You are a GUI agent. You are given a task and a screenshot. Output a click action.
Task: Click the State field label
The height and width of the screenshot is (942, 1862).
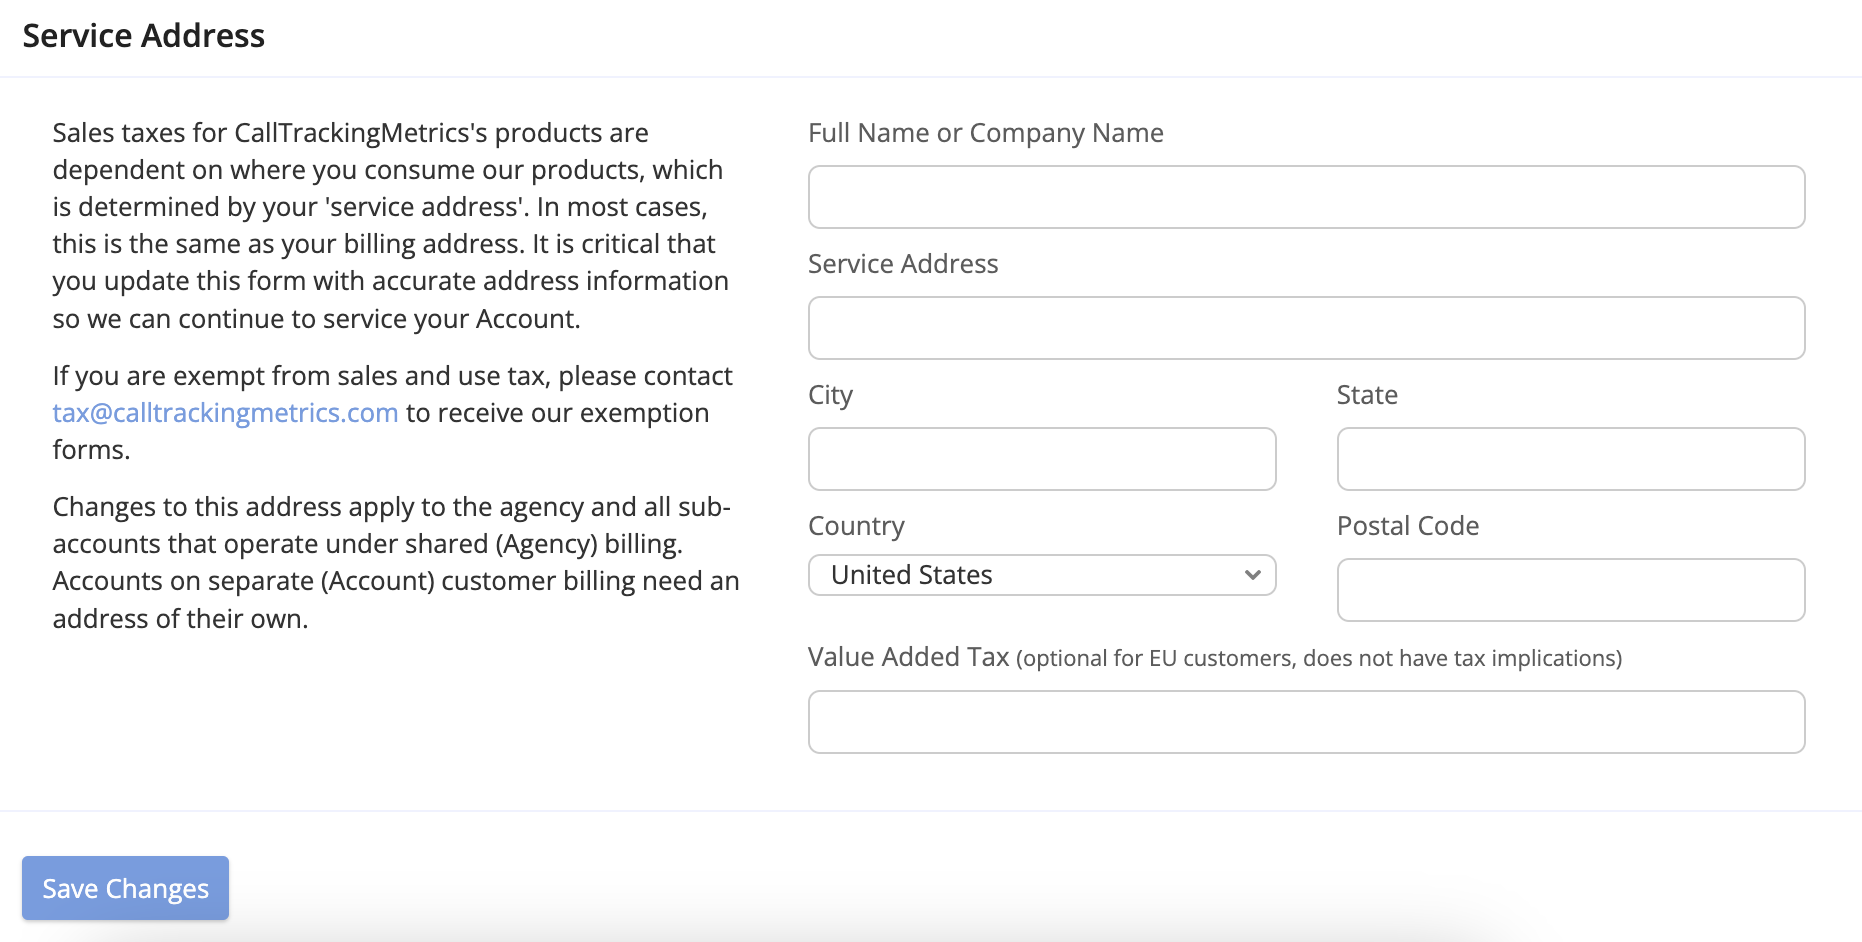1366,395
